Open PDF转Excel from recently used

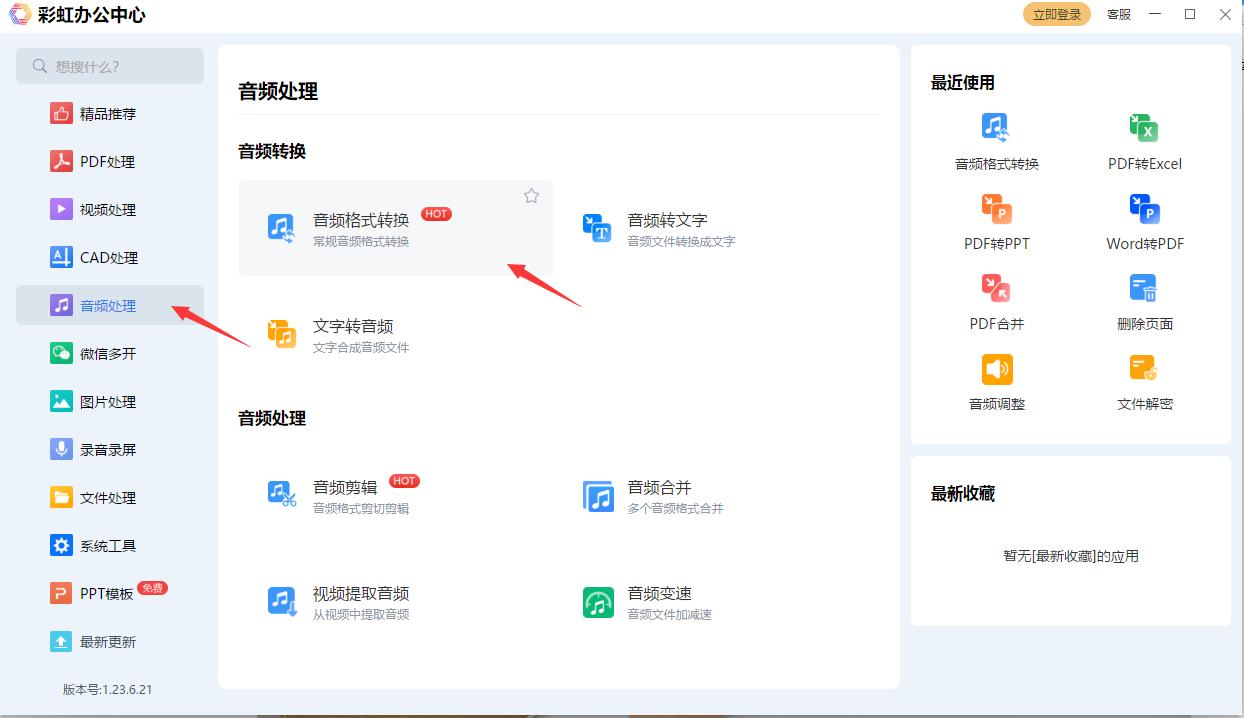(1143, 138)
